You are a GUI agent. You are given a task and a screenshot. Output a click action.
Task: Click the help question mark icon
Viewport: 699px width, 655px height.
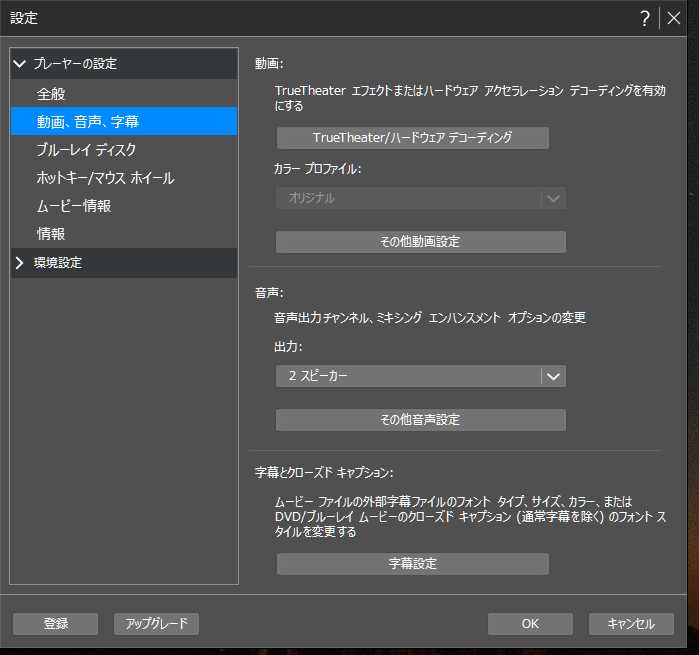click(x=645, y=19)
